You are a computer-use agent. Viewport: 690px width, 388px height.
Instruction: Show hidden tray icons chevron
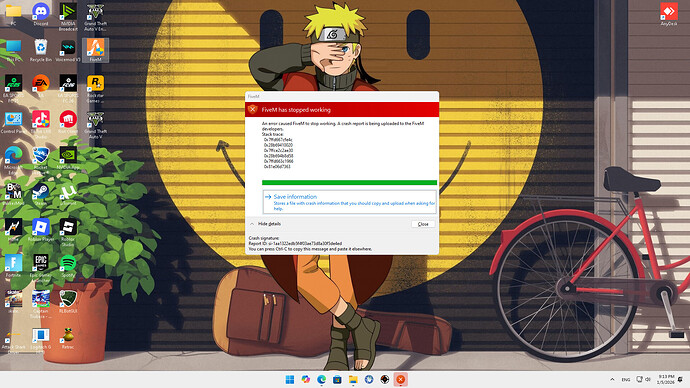coord(612,379)
